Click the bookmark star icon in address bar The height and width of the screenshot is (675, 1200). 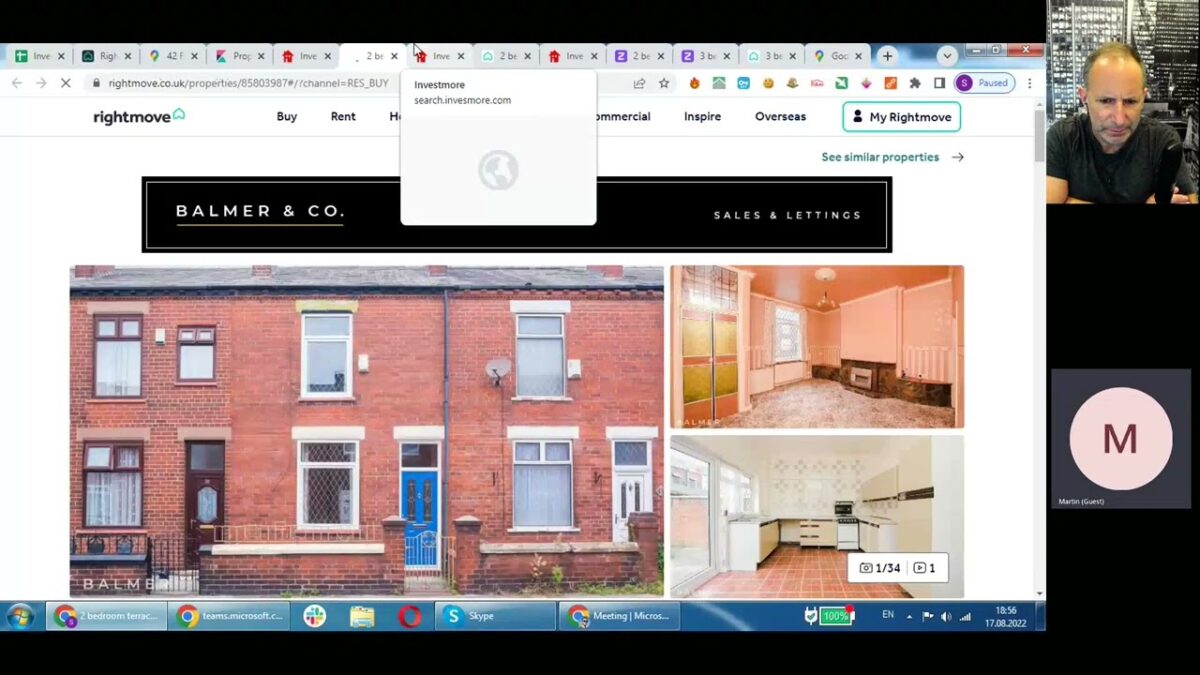click(x=663, y=83)
